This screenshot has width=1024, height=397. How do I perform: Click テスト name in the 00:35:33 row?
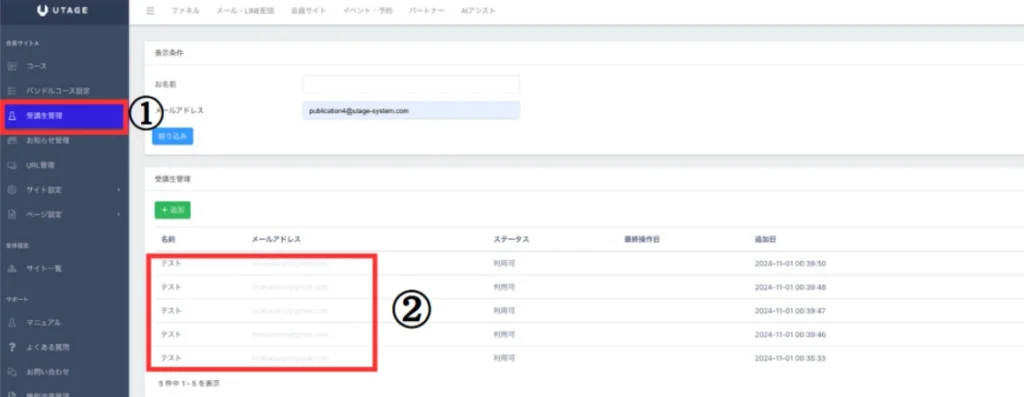click(170, 358)
